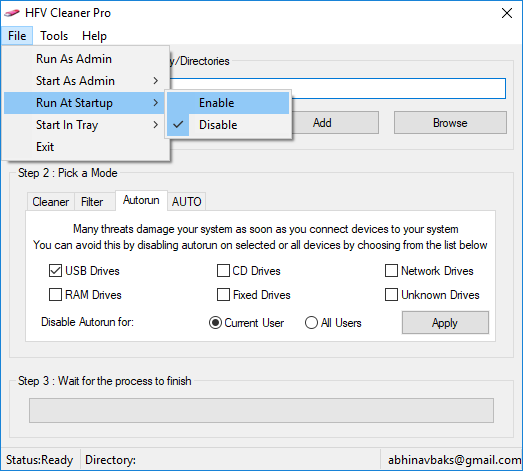Switch to the AUTO tab

coord(186,202)
